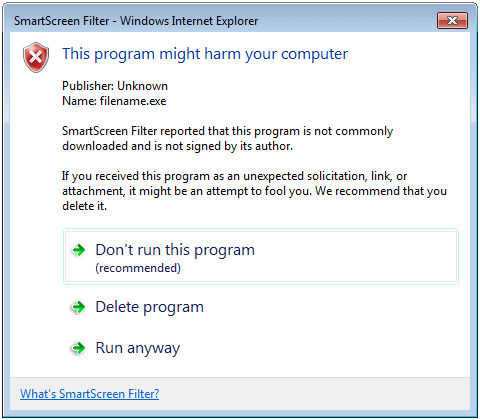
Task: Click the word Unknown after Publisher
Action: (x=142, y=86)
